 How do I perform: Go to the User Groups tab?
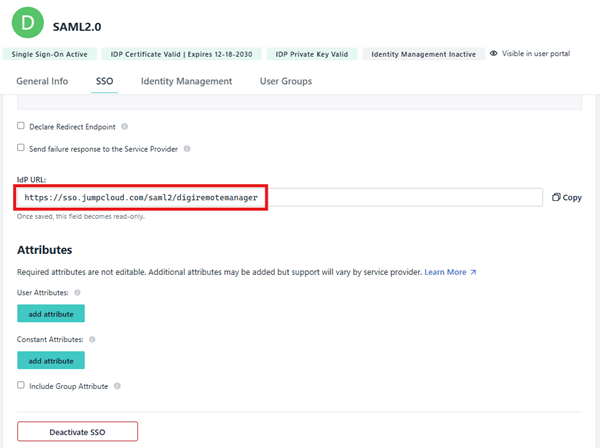tap(285, 81)
